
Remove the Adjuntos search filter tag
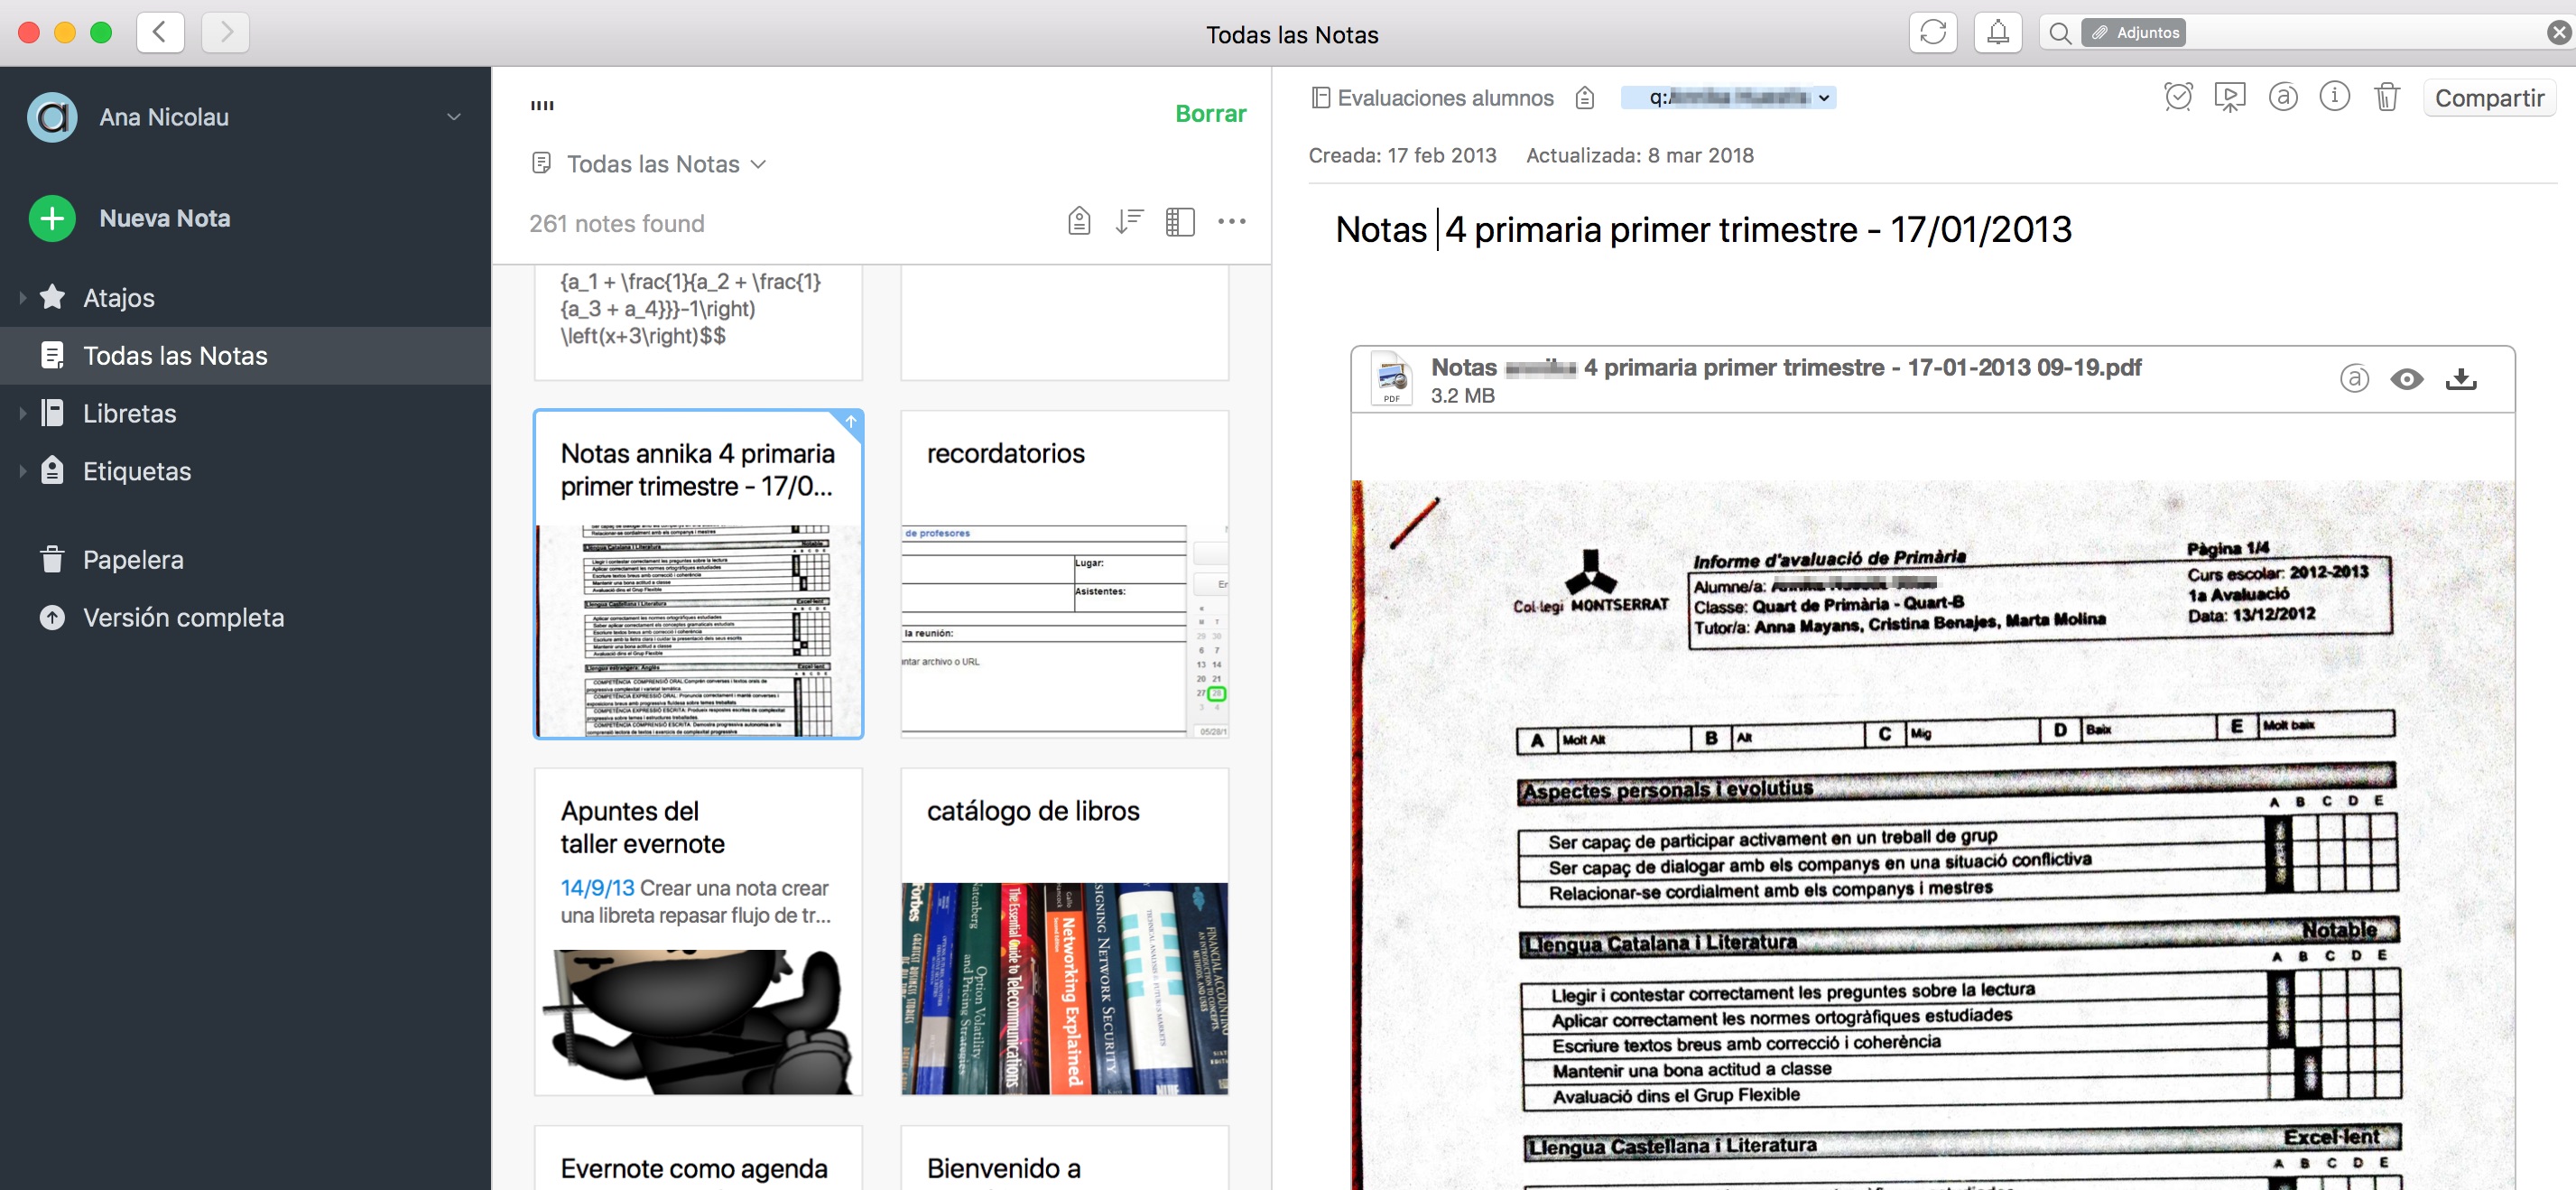point(2132,33)
